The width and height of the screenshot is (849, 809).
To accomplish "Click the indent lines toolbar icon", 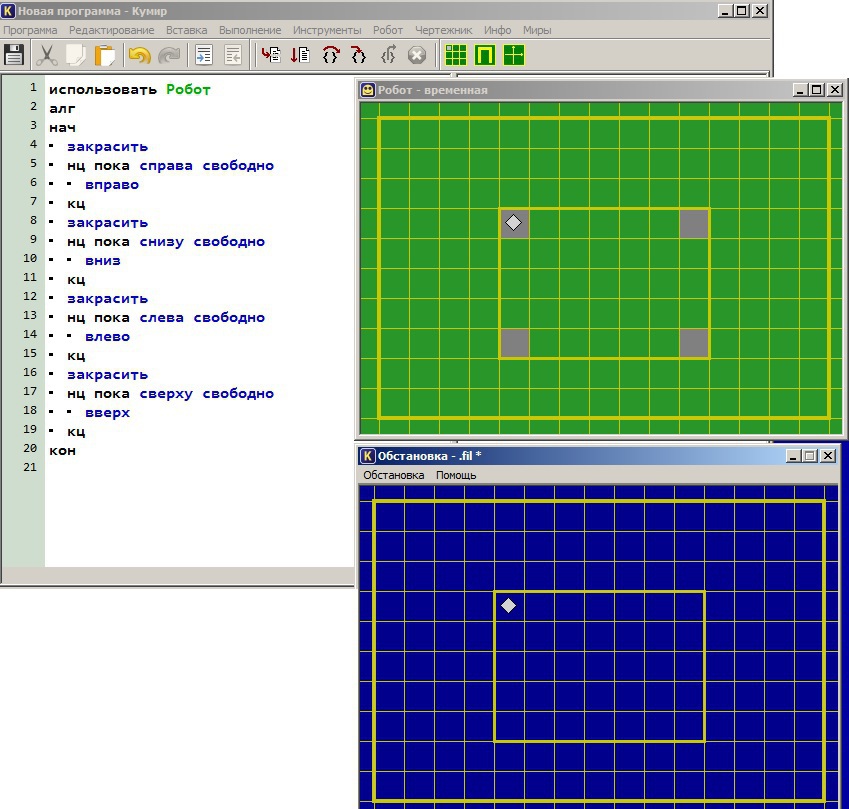I will click(204, 55).
